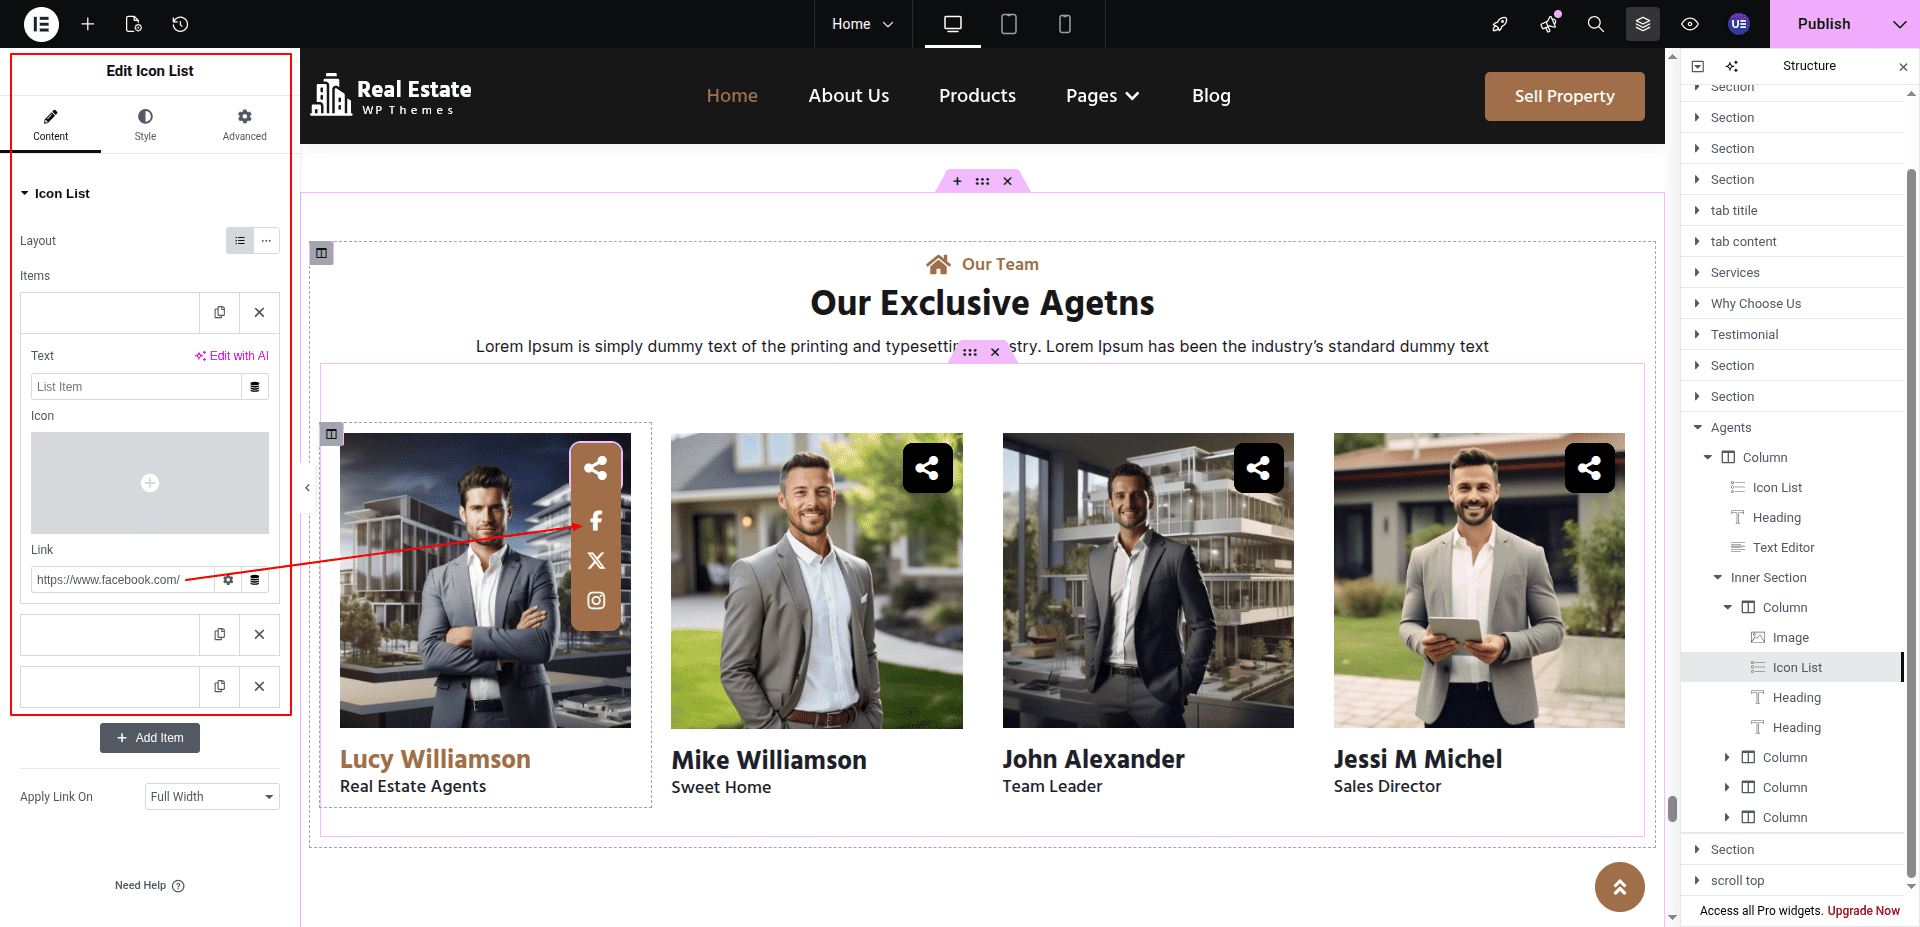Open the Apply Link On dropdown
This screenshot has width=1920, height=927.
(x=212, y=797)
